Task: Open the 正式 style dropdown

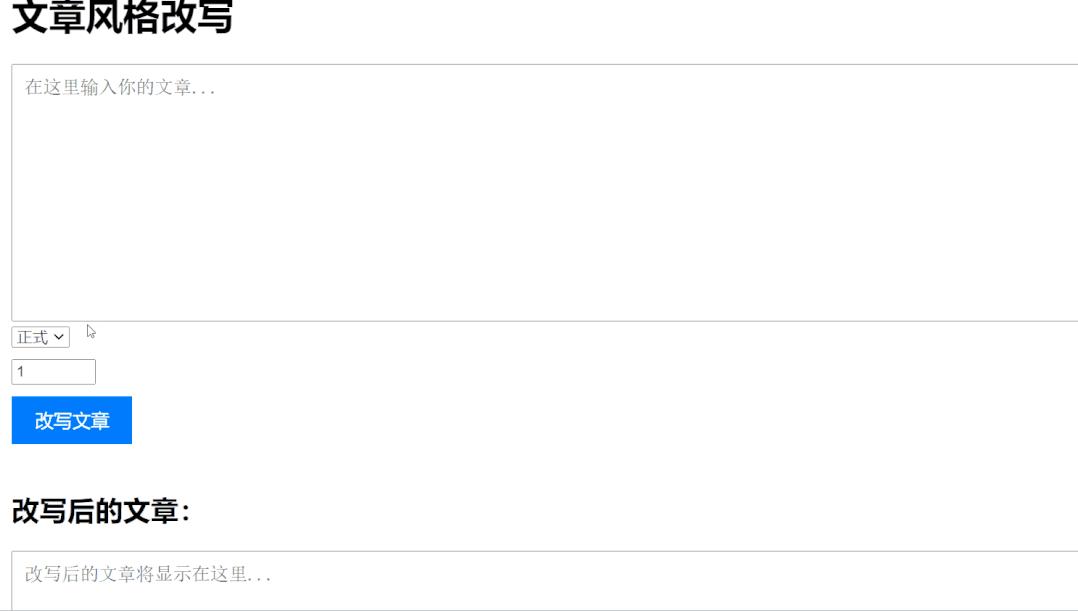Action: [41, 338]
